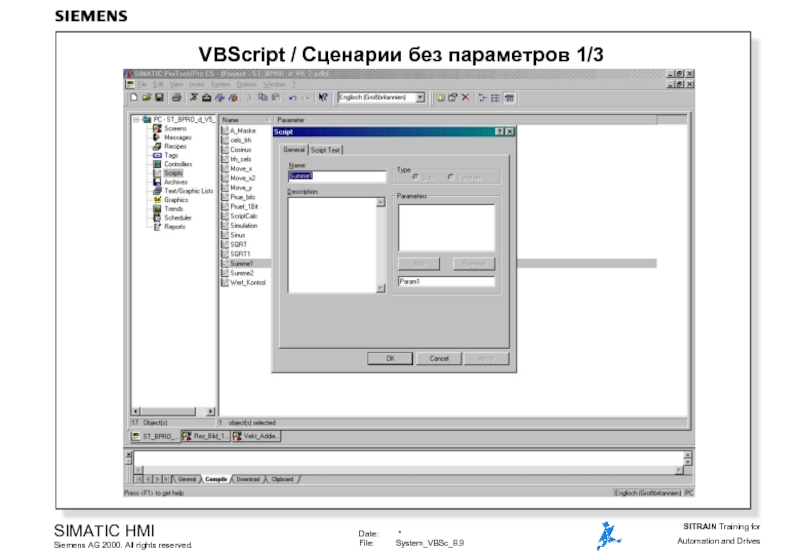Click the Undo arrow toolbar icon
The width and height of the screenshot is (800, 554).
292,97
